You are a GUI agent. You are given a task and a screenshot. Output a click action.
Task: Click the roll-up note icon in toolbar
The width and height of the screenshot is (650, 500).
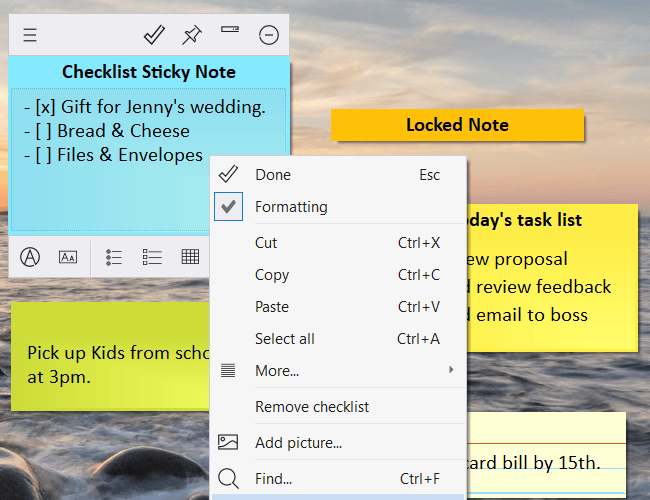[230, 29]
